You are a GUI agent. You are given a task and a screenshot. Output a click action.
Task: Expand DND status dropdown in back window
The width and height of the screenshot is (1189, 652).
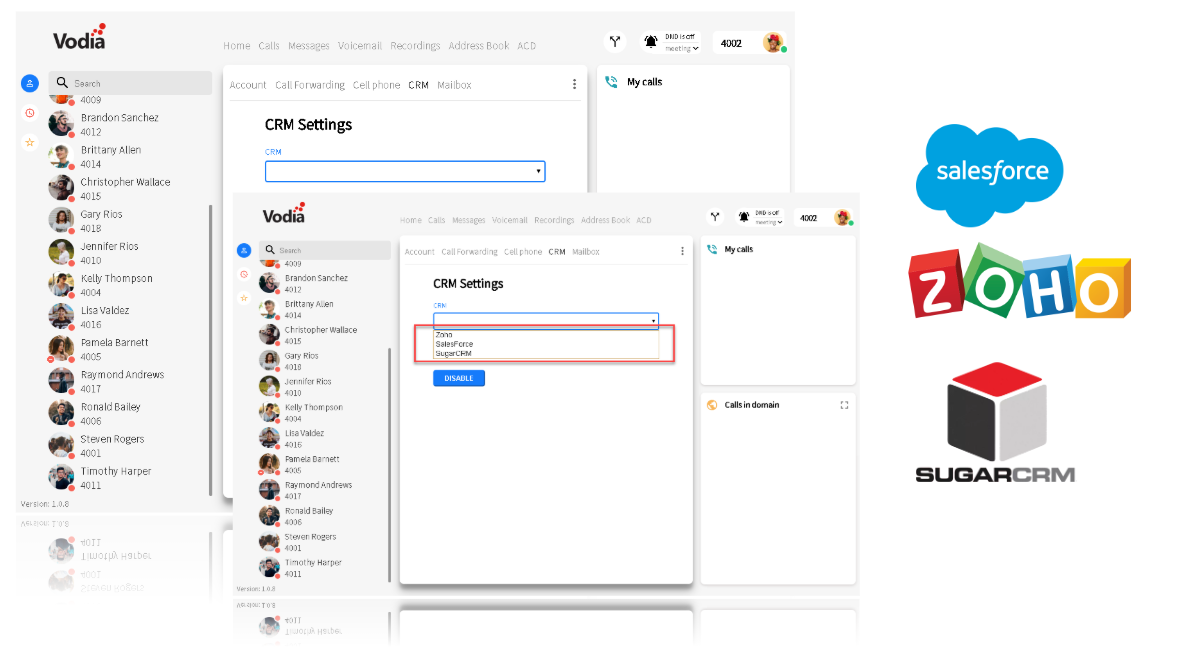click(x=682, y=49)
